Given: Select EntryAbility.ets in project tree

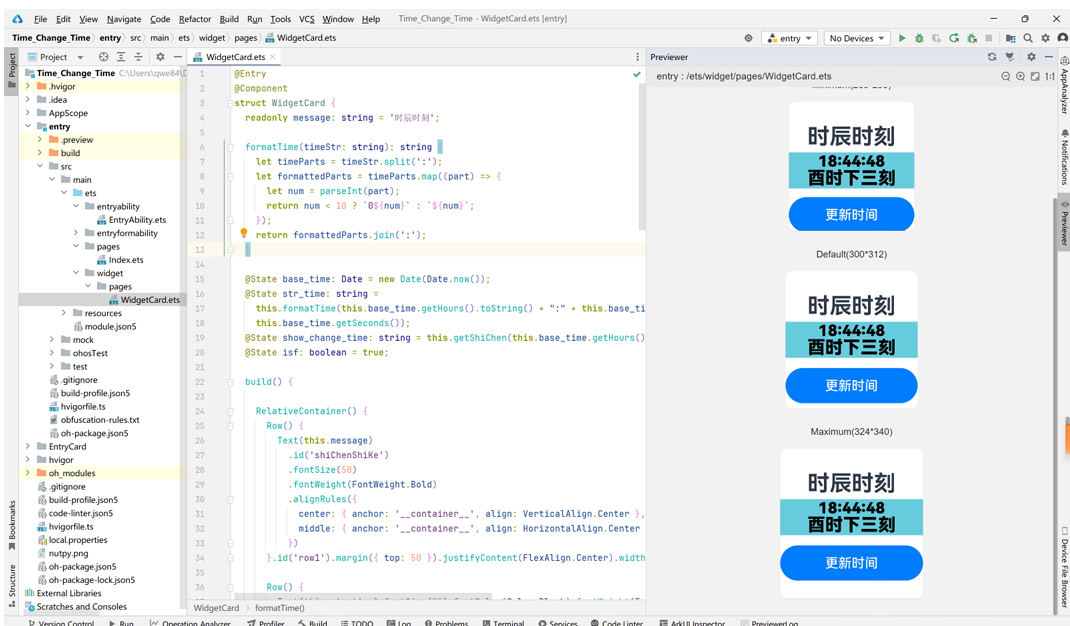Looking at the screenshot, I should tap(136, 220).
